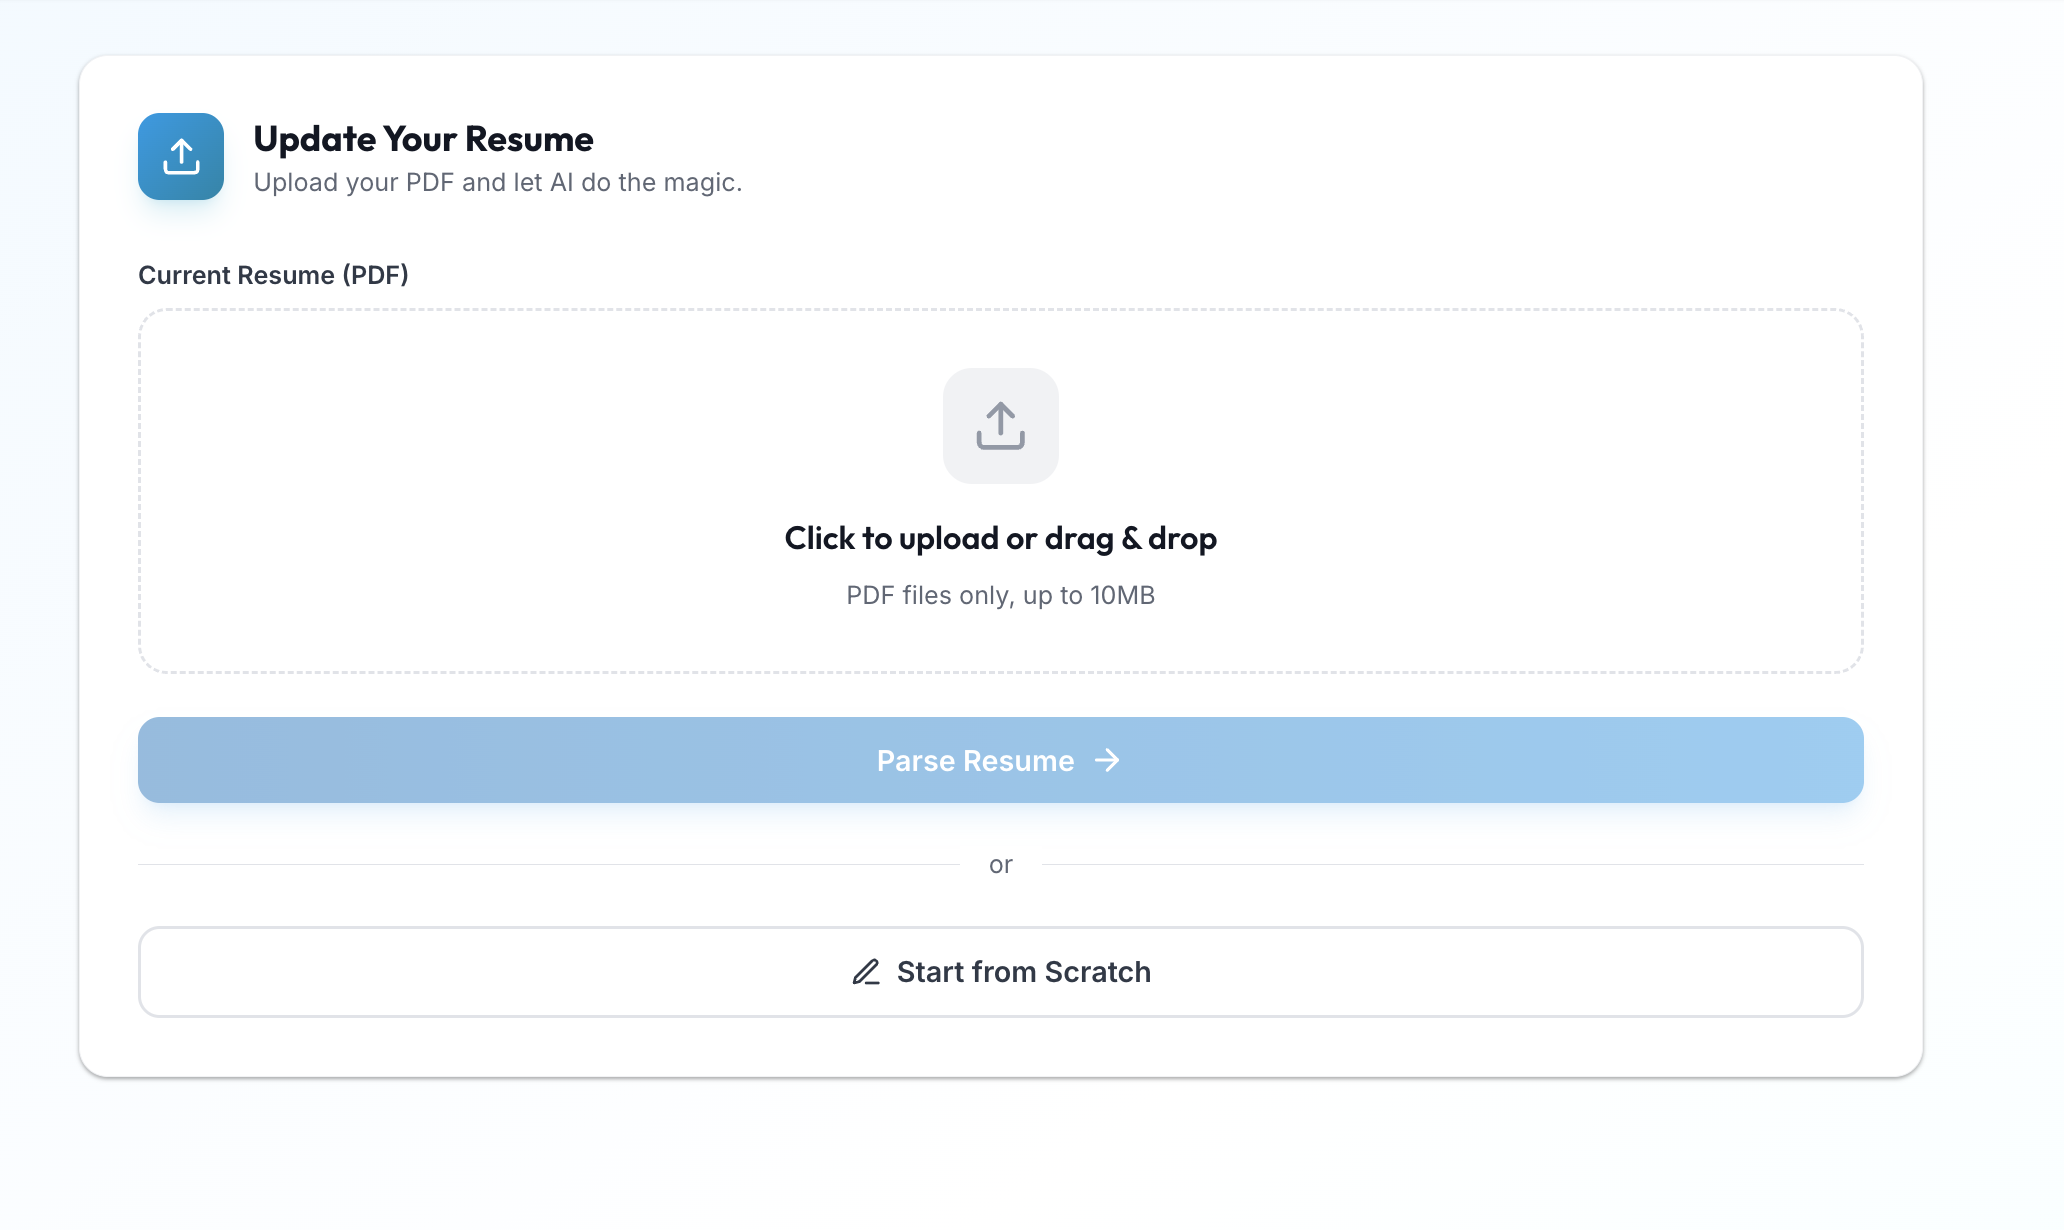Start from Scratch to build a new resume
The height and width of the screenshot is (1230, 2064).
(x=1000, y=972)
